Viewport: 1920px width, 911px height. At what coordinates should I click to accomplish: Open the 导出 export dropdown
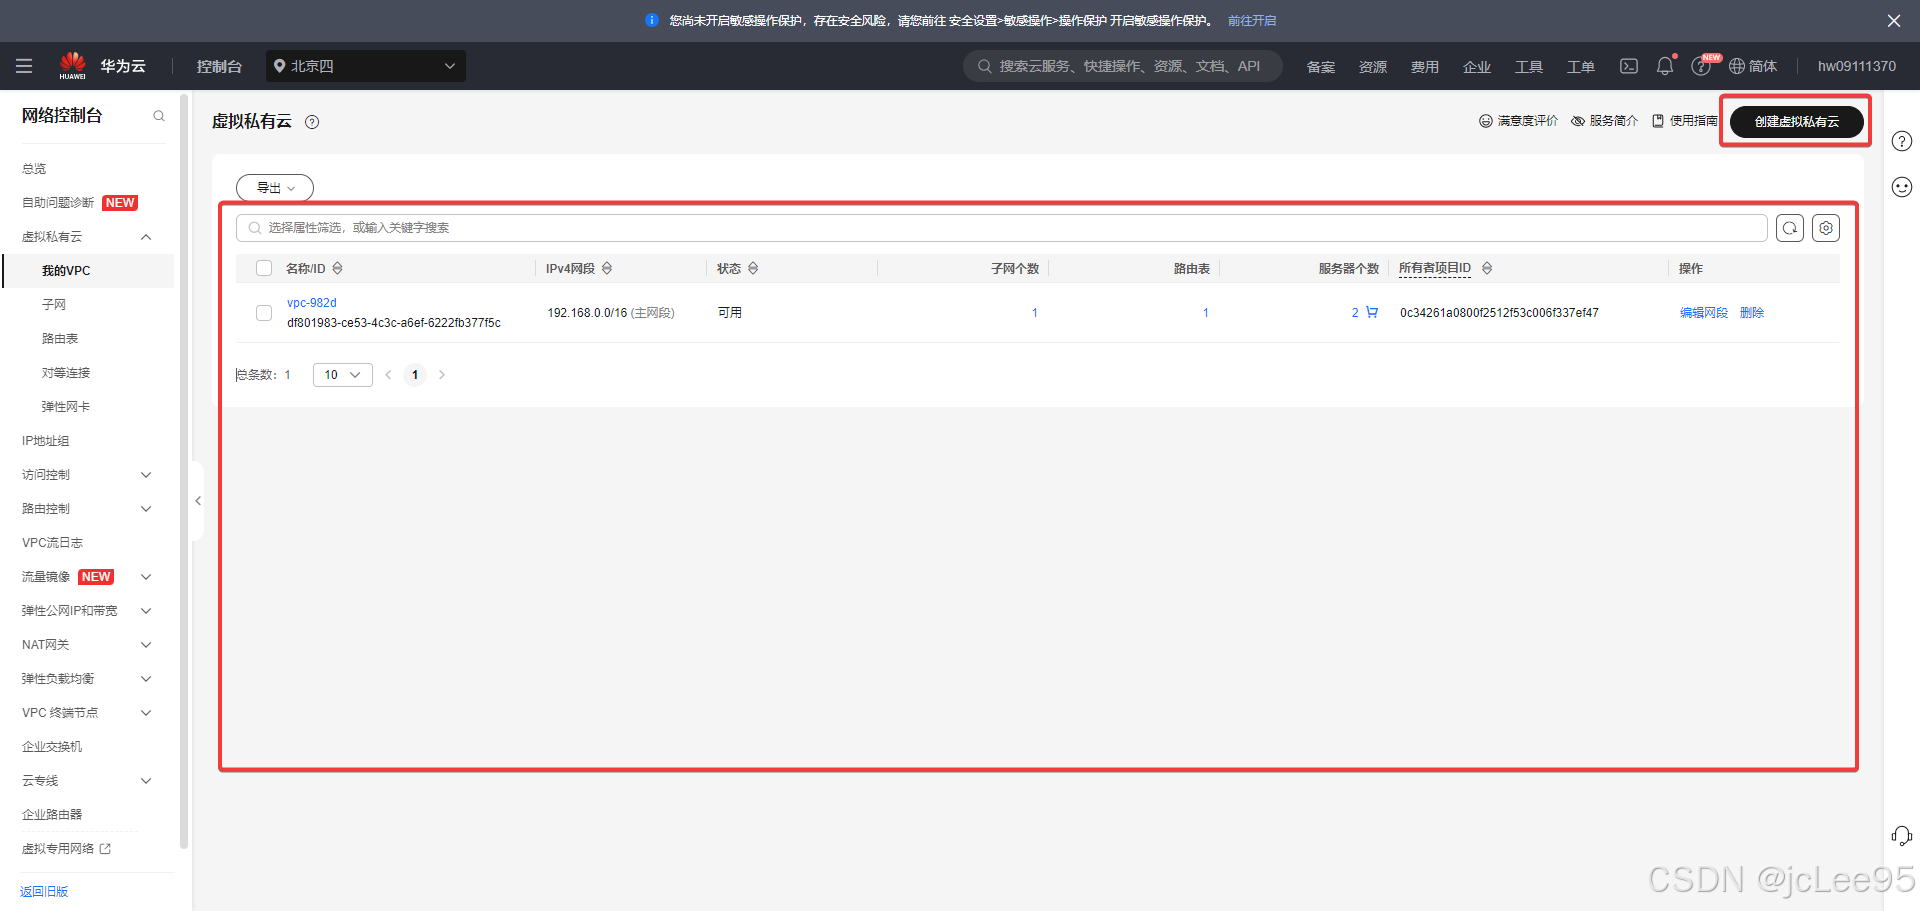(x=275, y=188)
